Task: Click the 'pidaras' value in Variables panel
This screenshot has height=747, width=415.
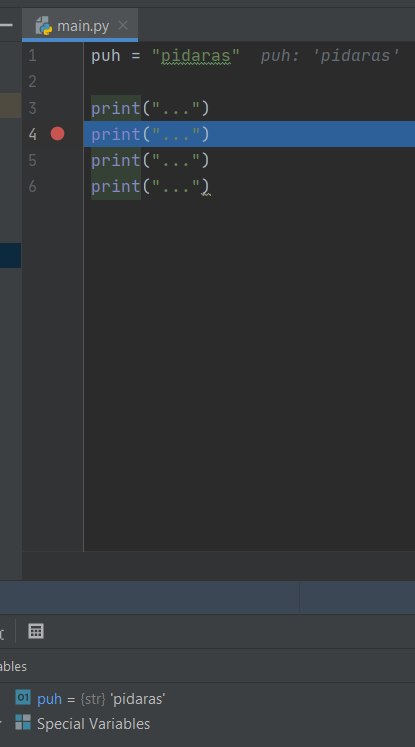Action: coord(138,699)
